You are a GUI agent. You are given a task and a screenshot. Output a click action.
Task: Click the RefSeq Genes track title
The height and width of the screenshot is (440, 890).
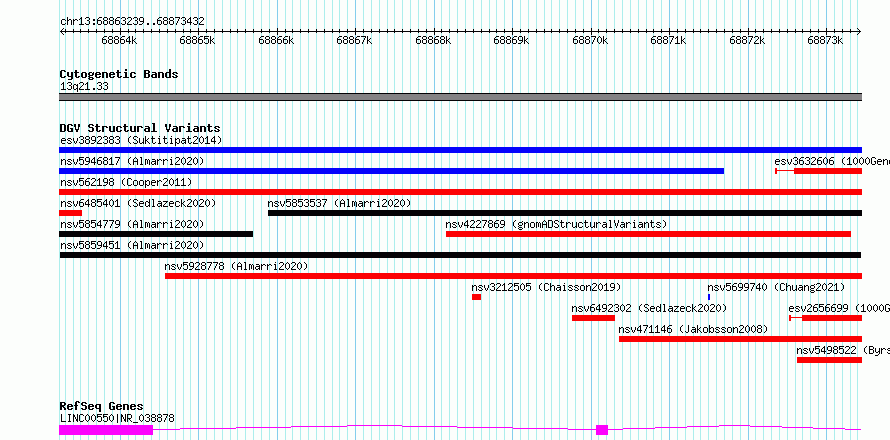pos(101,407)
